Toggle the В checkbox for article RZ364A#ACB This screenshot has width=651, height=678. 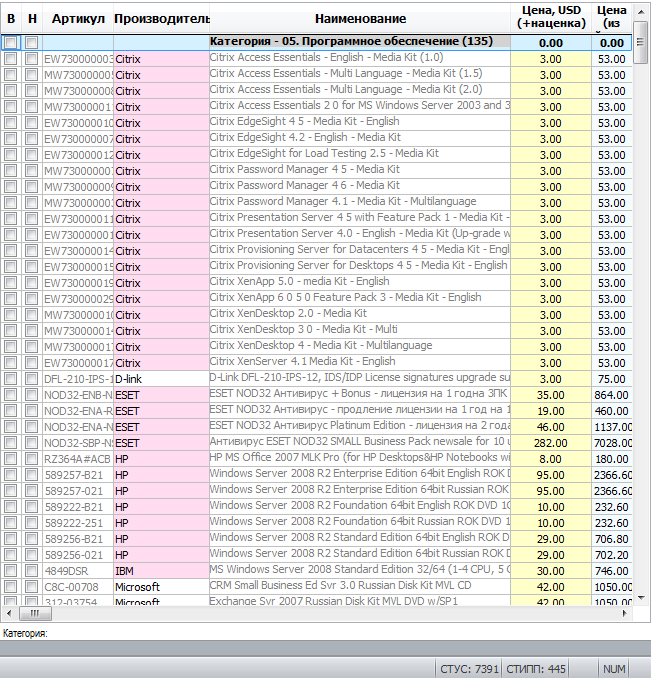point(11,459)
